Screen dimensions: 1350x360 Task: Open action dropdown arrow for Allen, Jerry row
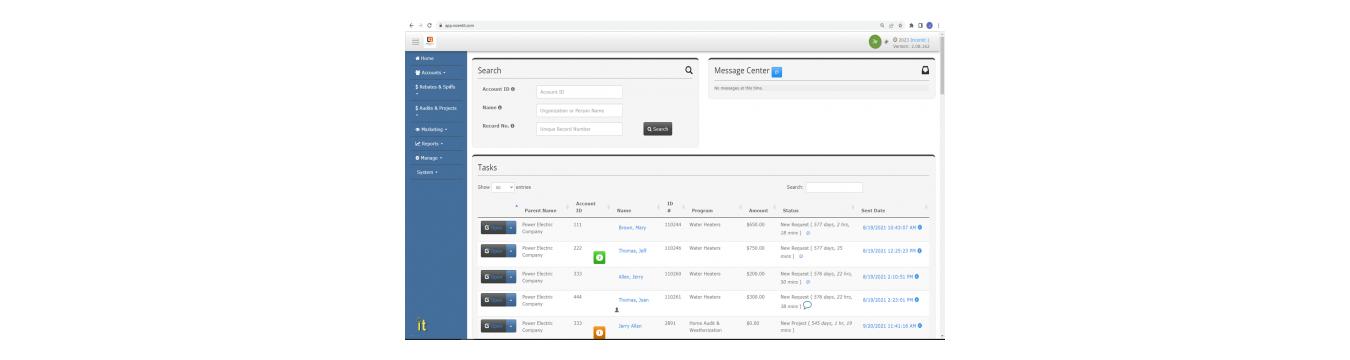tap(511, 276)
